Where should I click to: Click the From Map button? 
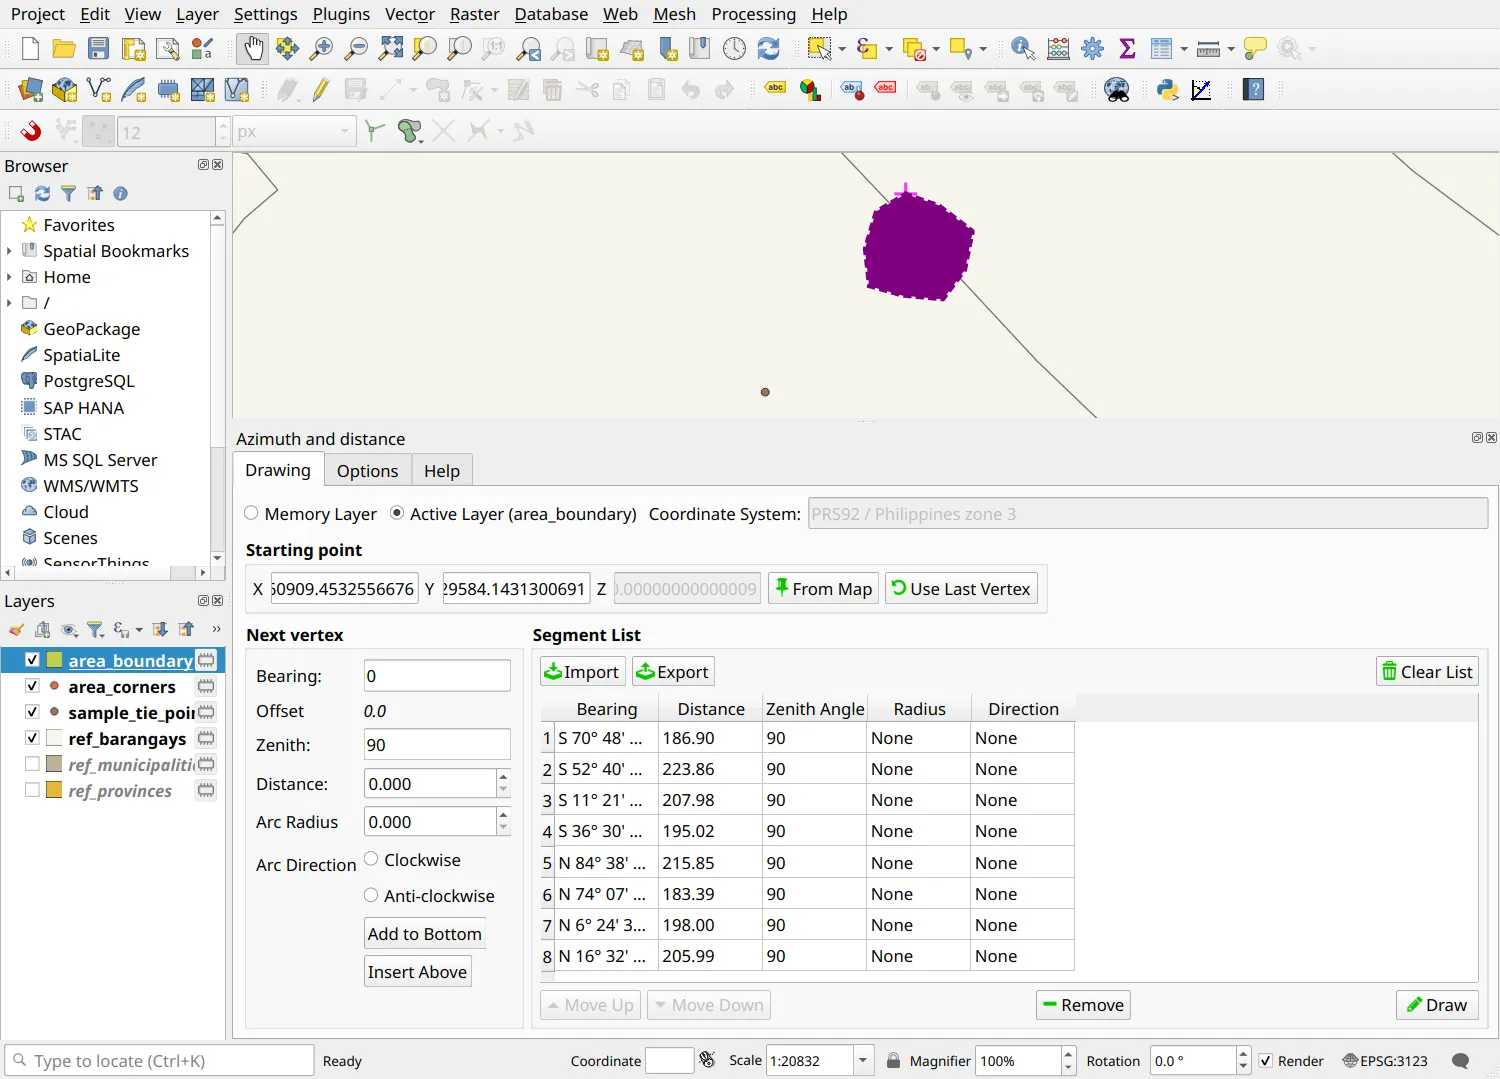(x=824, y=588)
